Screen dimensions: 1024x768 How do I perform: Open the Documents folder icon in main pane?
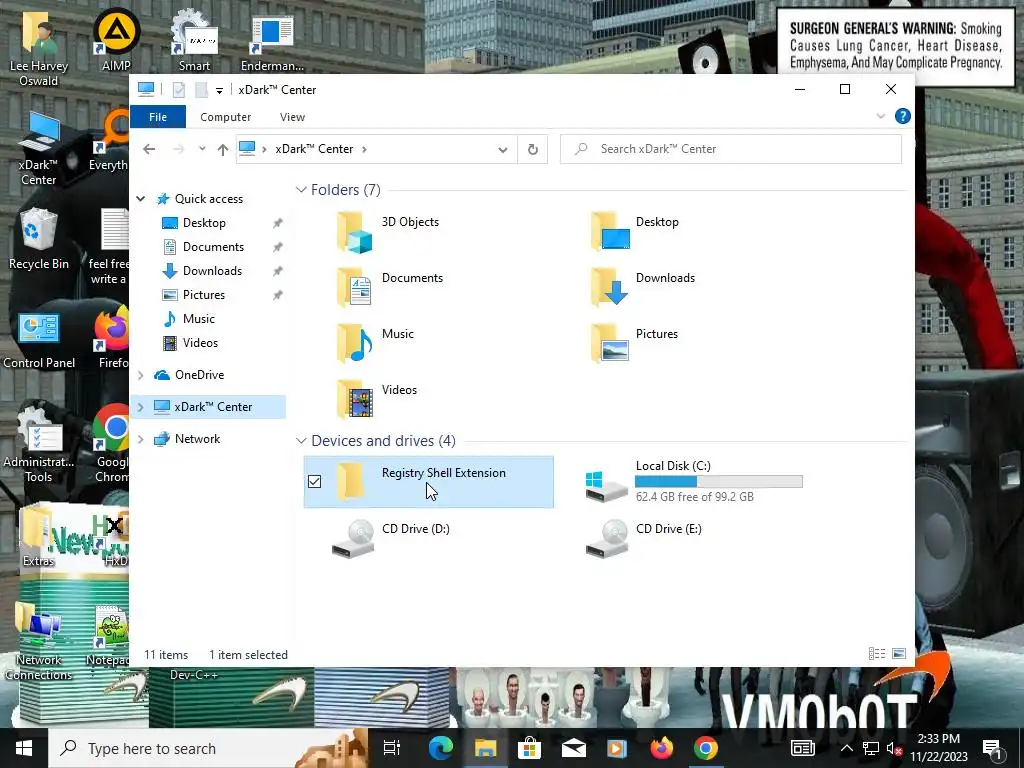point(354,287)
